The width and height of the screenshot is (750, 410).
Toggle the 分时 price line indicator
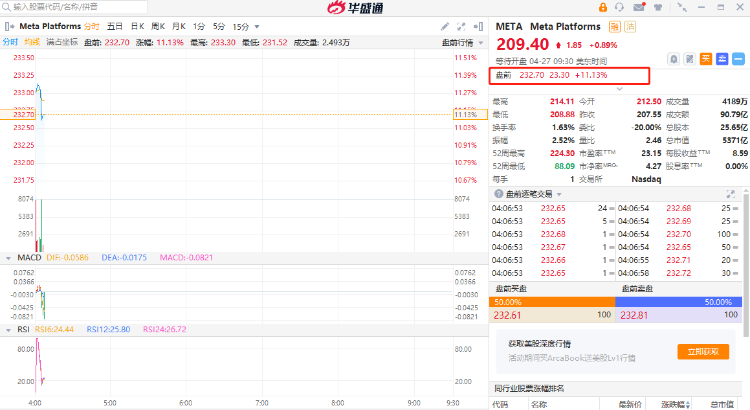[x=10, y=42]
